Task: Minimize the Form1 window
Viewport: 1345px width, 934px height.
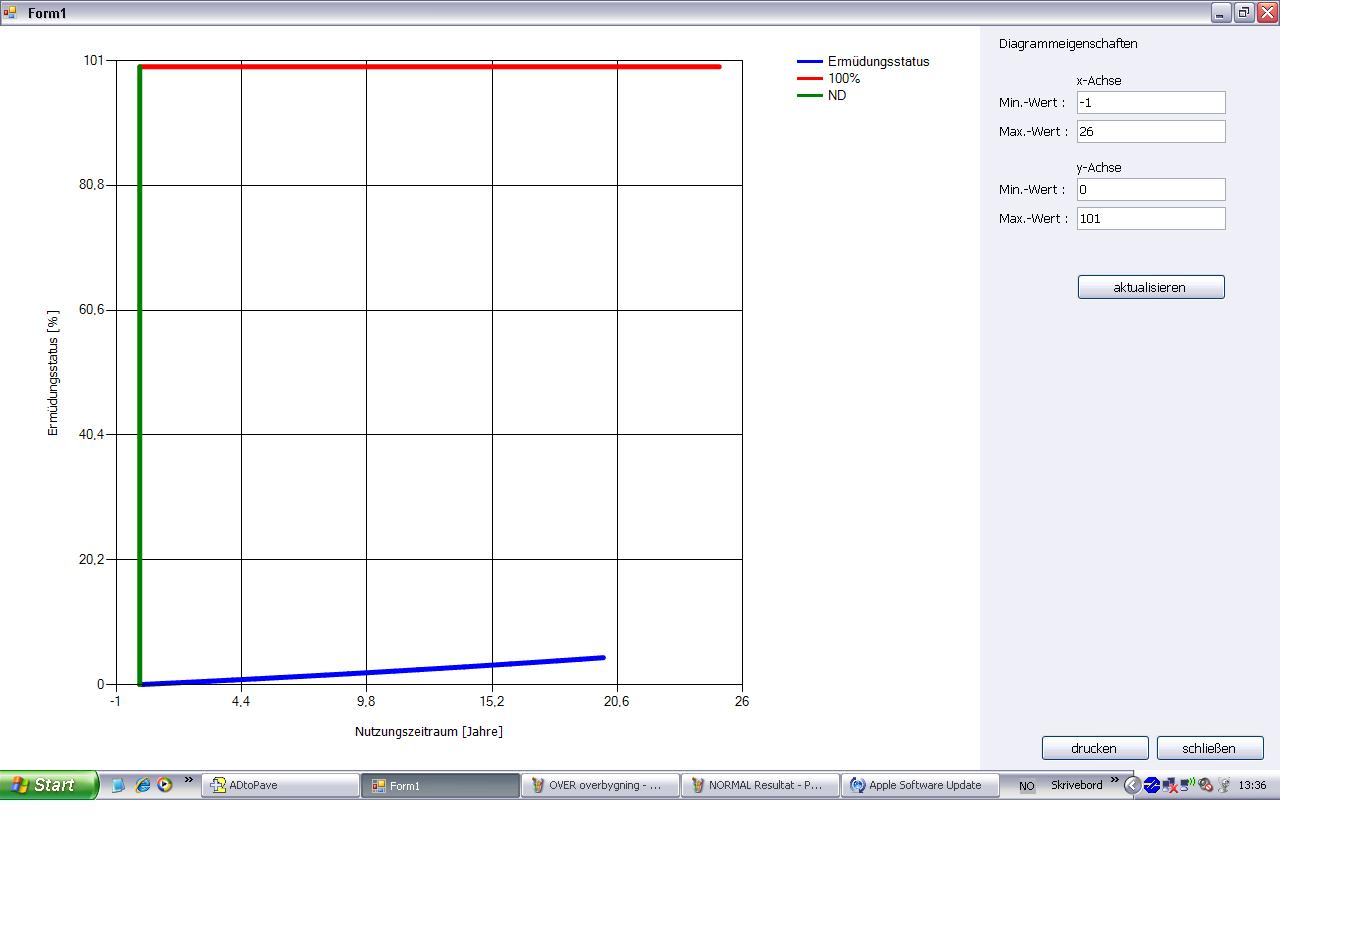Action: (x=1221, y=13)
